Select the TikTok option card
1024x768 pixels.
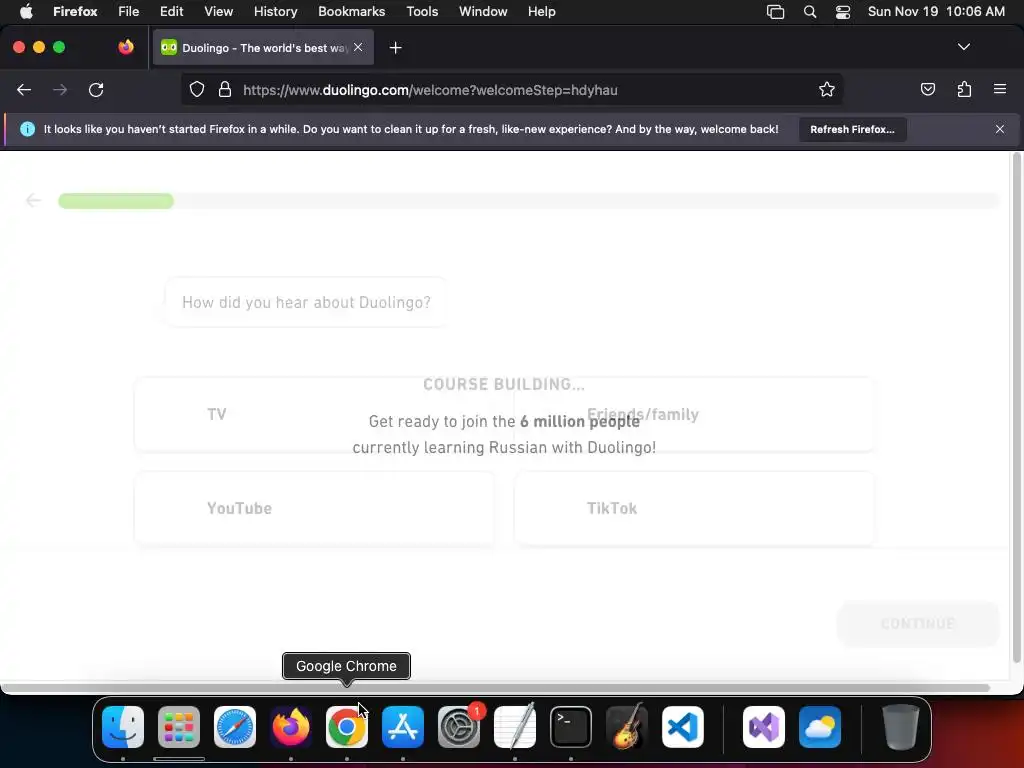[x=694, y=509]
